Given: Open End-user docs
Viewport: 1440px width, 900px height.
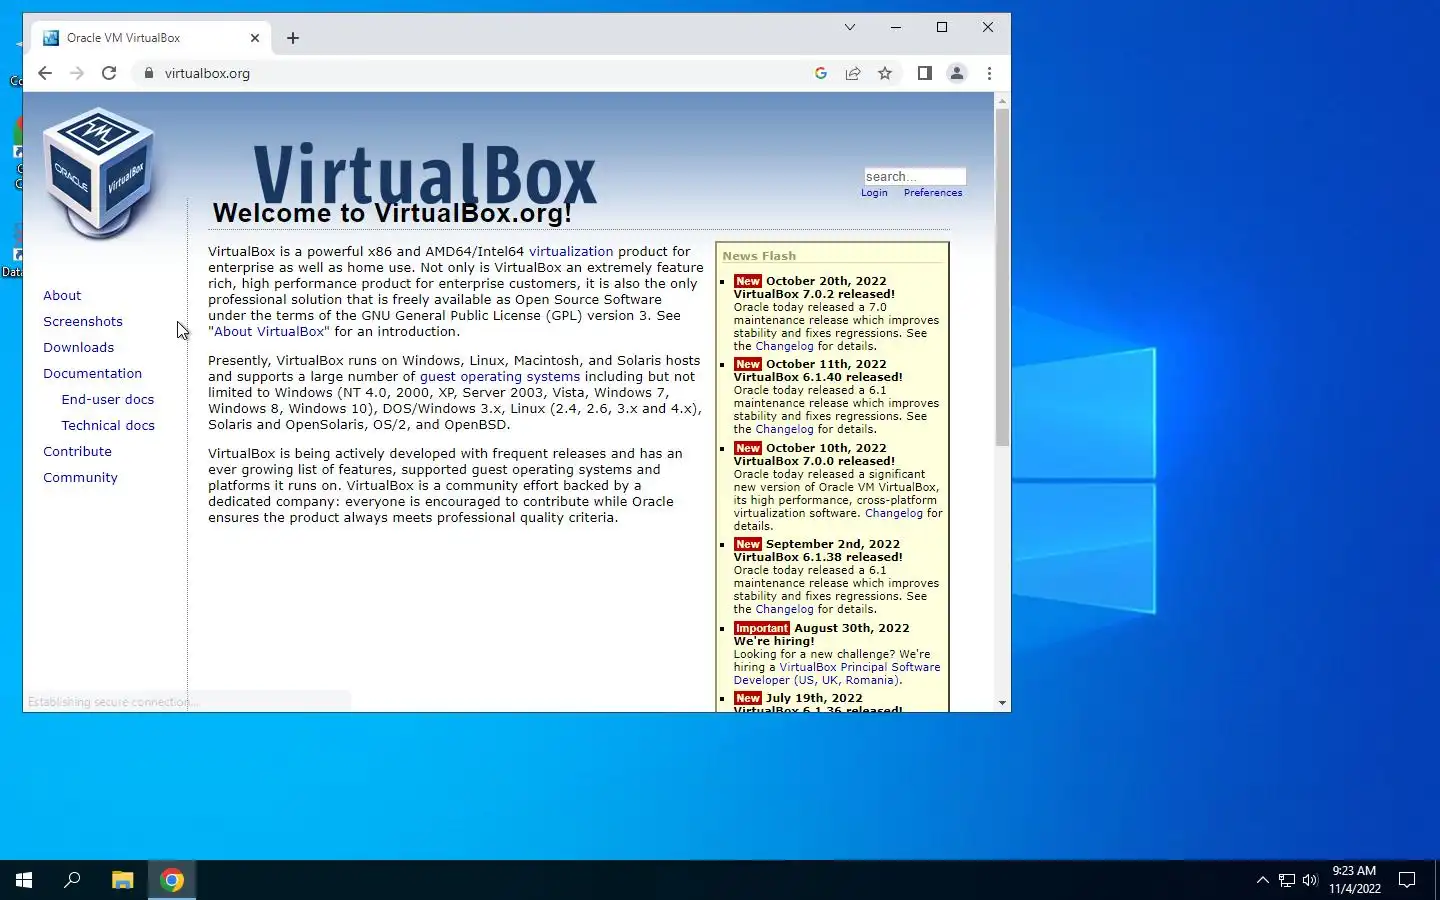Looking at the screenshot, I should pyautogui.click(x=108, y=400).
